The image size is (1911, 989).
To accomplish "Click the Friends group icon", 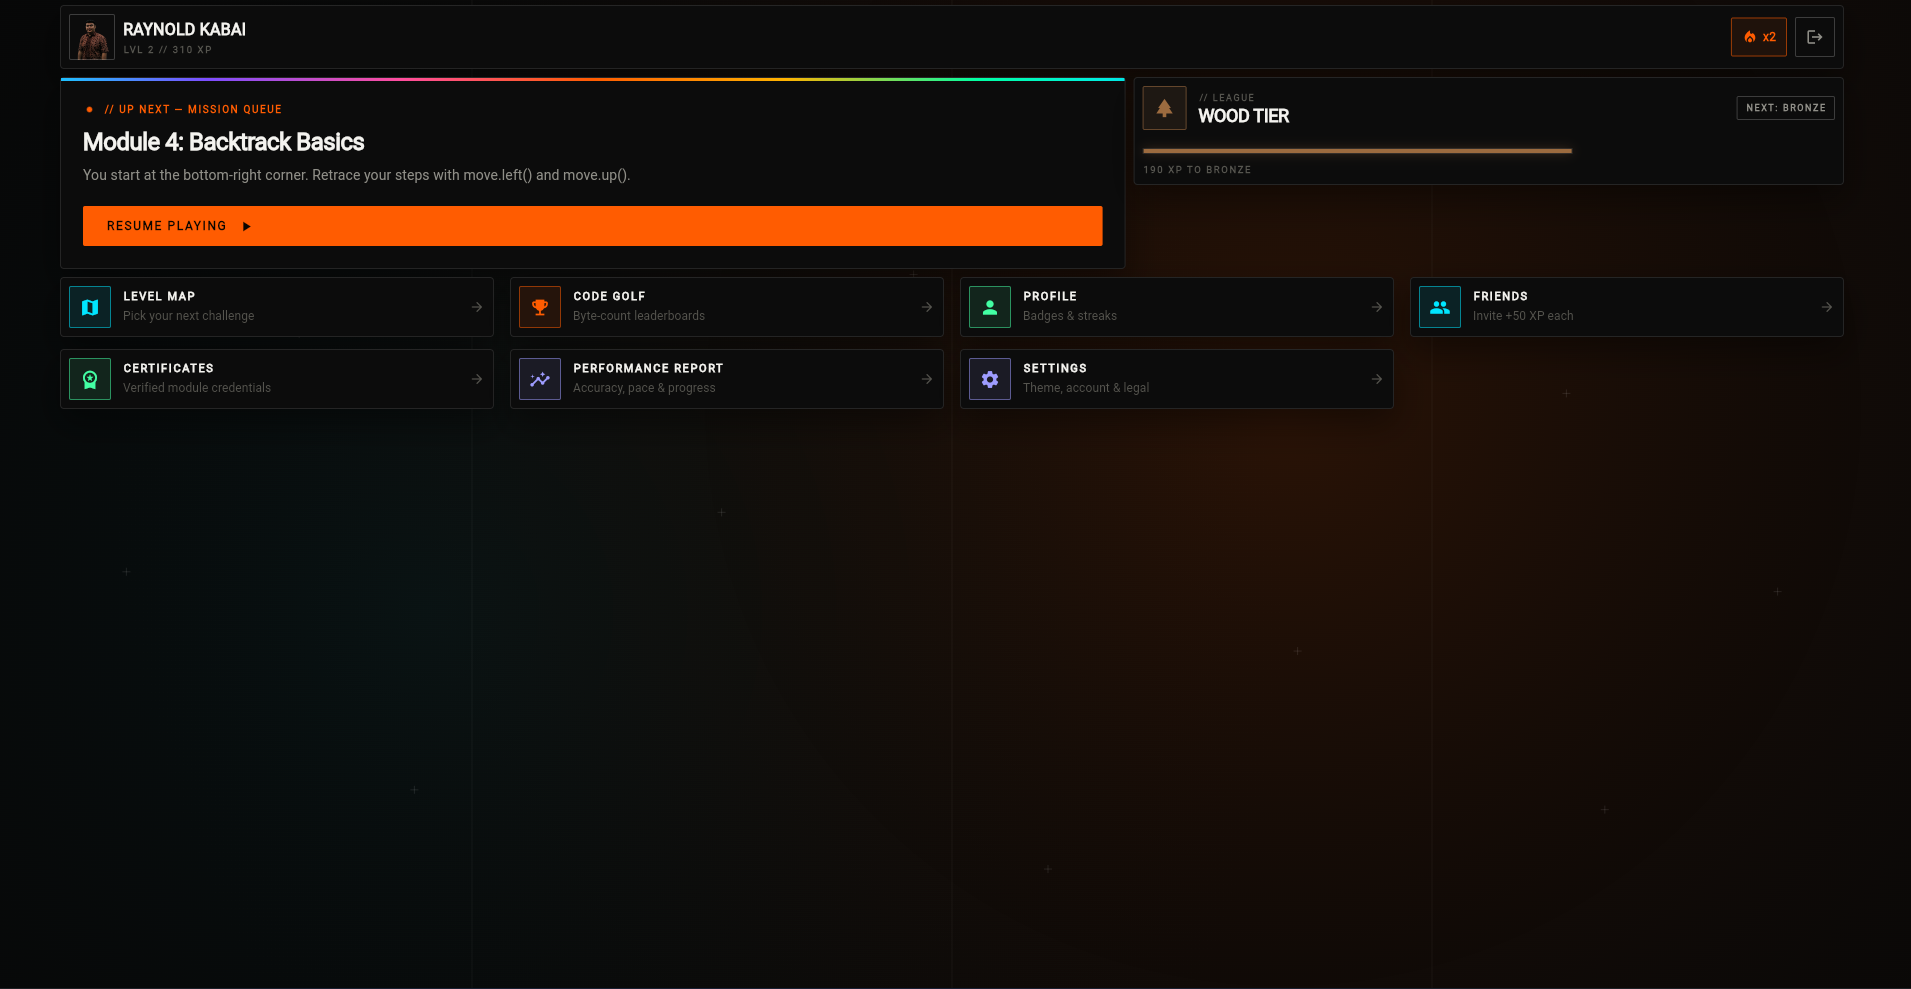I will (x=1440, y=307).
